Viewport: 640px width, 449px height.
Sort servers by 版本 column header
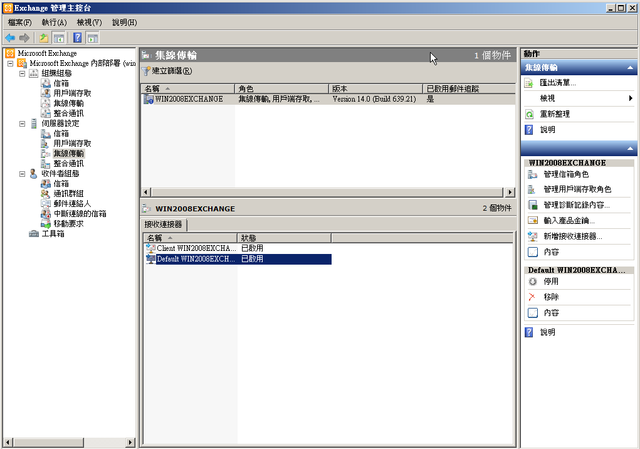(x=375, y=89)
